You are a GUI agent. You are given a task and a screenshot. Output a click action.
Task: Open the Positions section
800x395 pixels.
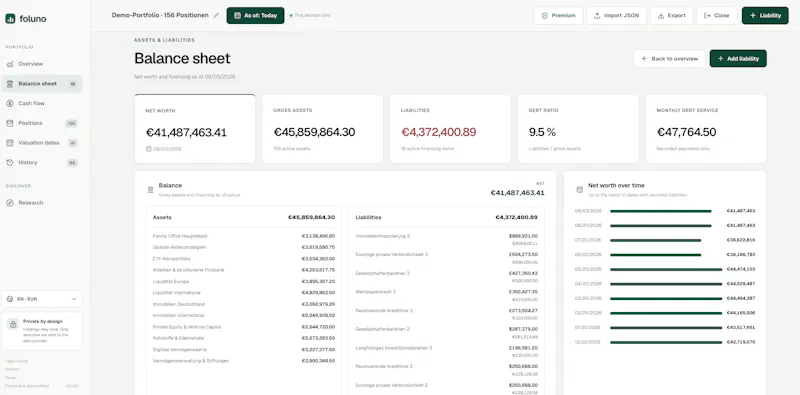click(42, 123)
